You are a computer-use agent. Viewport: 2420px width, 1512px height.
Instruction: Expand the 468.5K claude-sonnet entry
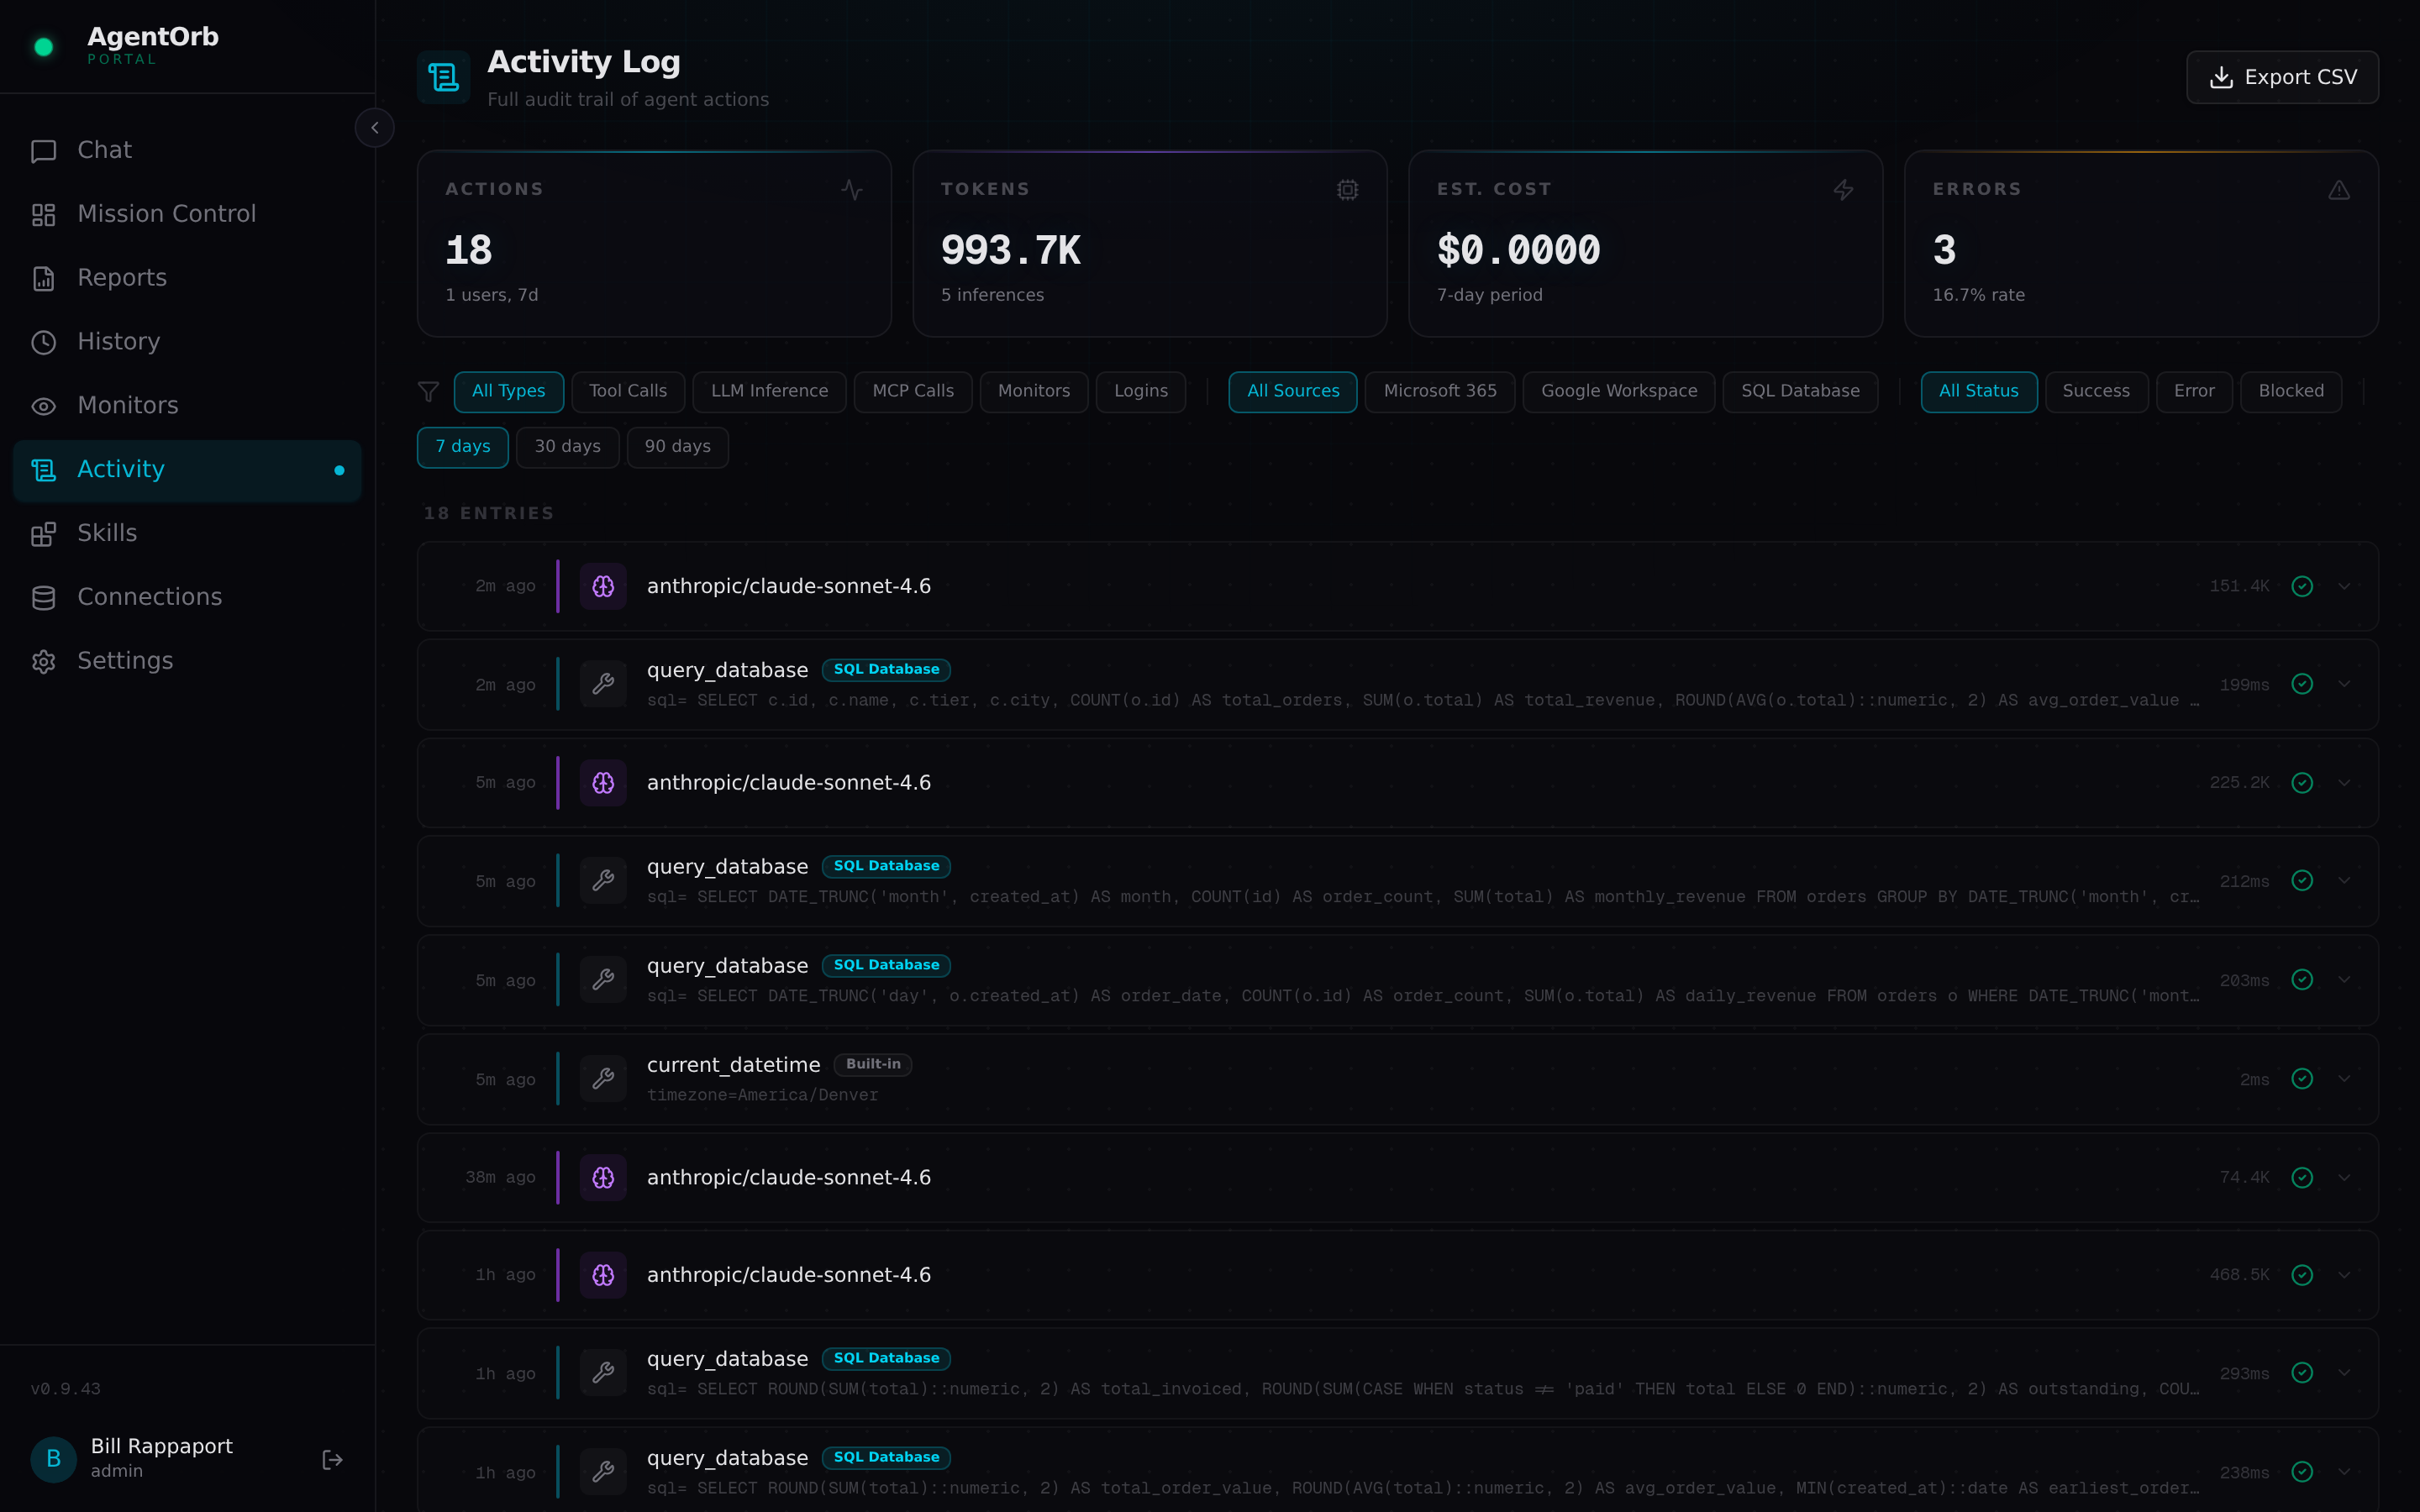point(2344,1275)
